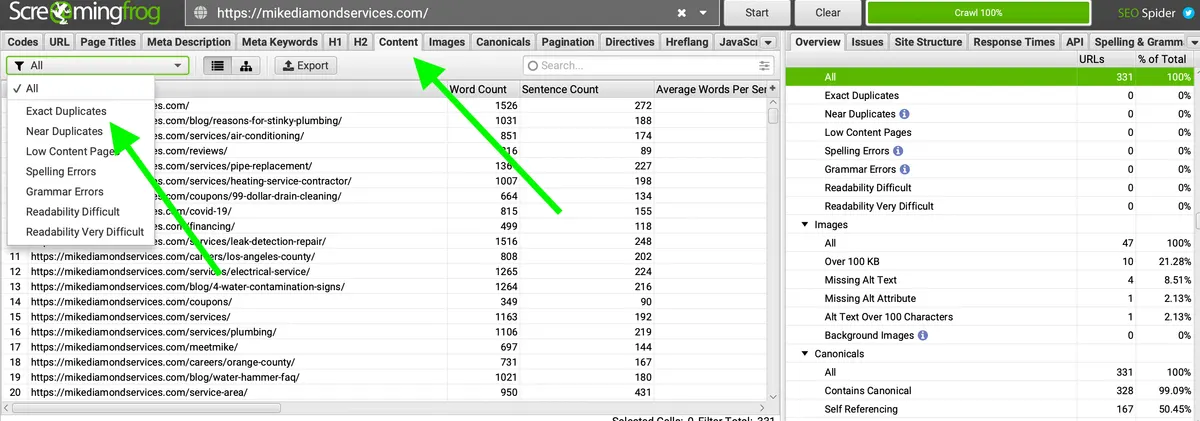Click the Screaming Frog logo
Viewport: 1200px width, 421px height.
(x=83, y=14)
